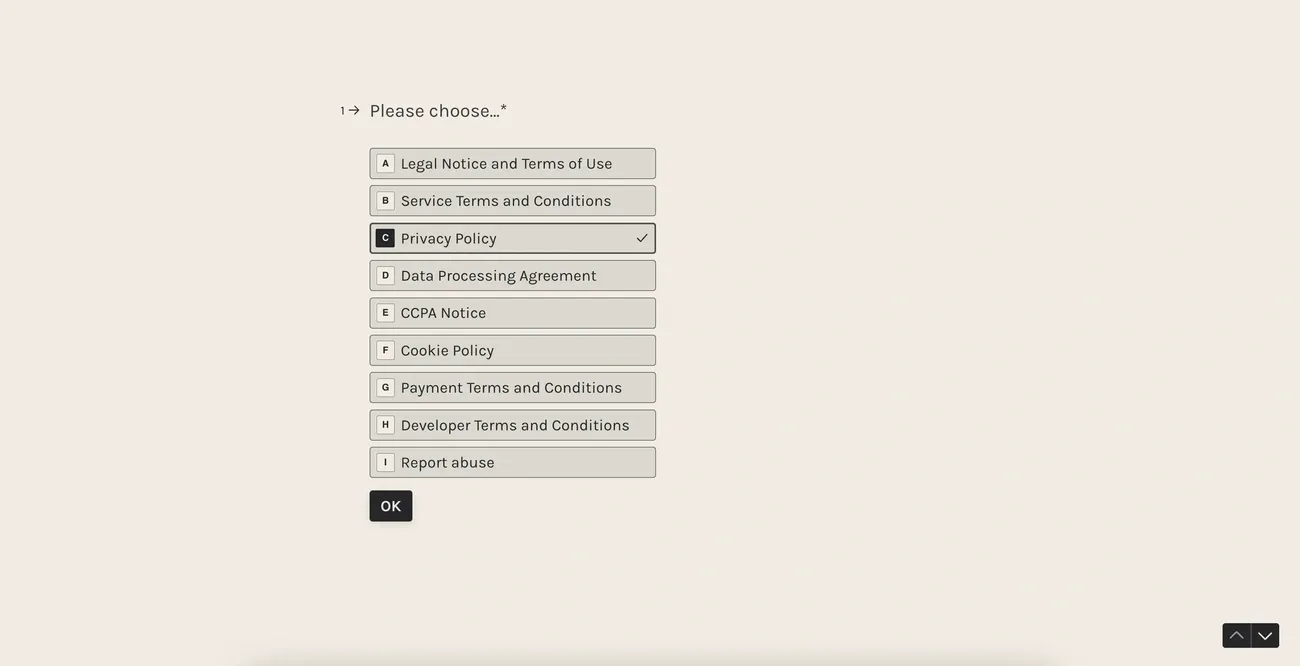Click the letter I key badge
1300x666 pixels.
[385, 463]
